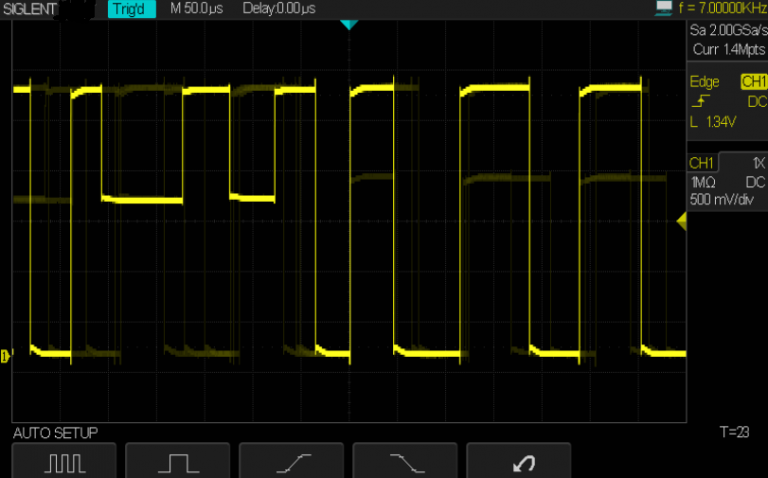Click the CH1 ground level marker at left edge
The width and height of the screenshot is (768, 478).
pyautogui.click(x=5, y=355)
